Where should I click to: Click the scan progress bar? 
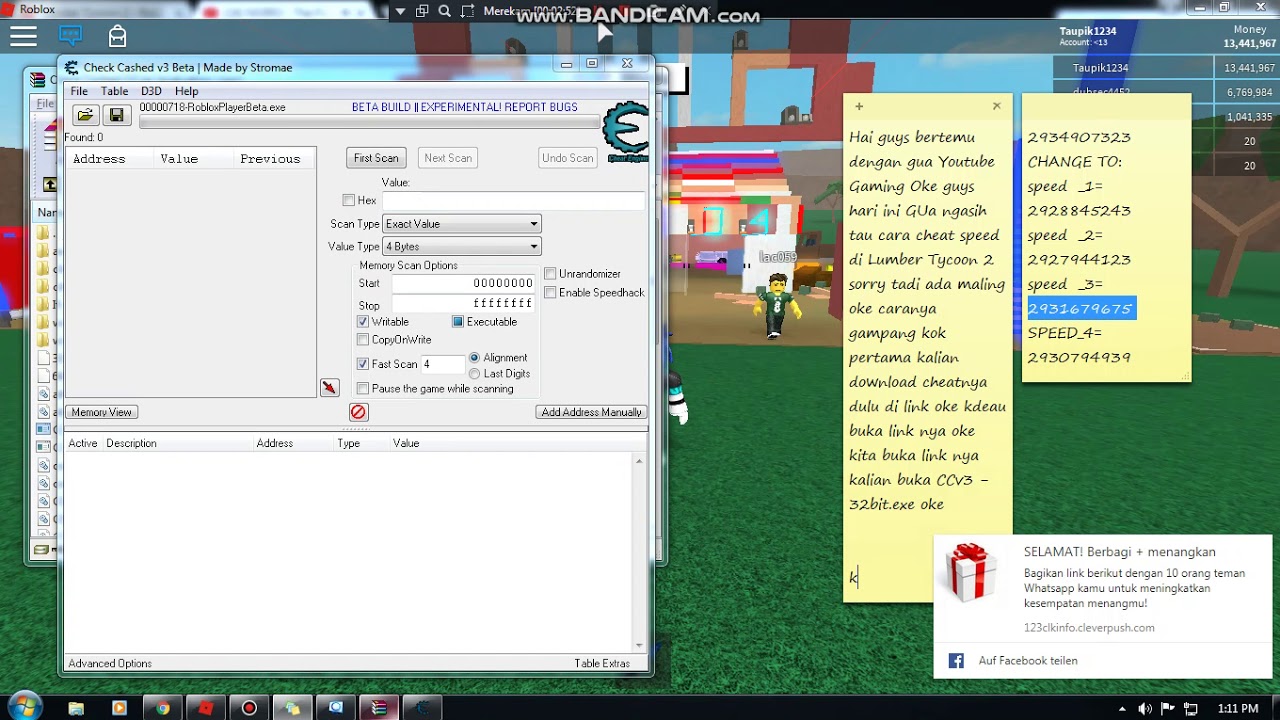[368, 123]
